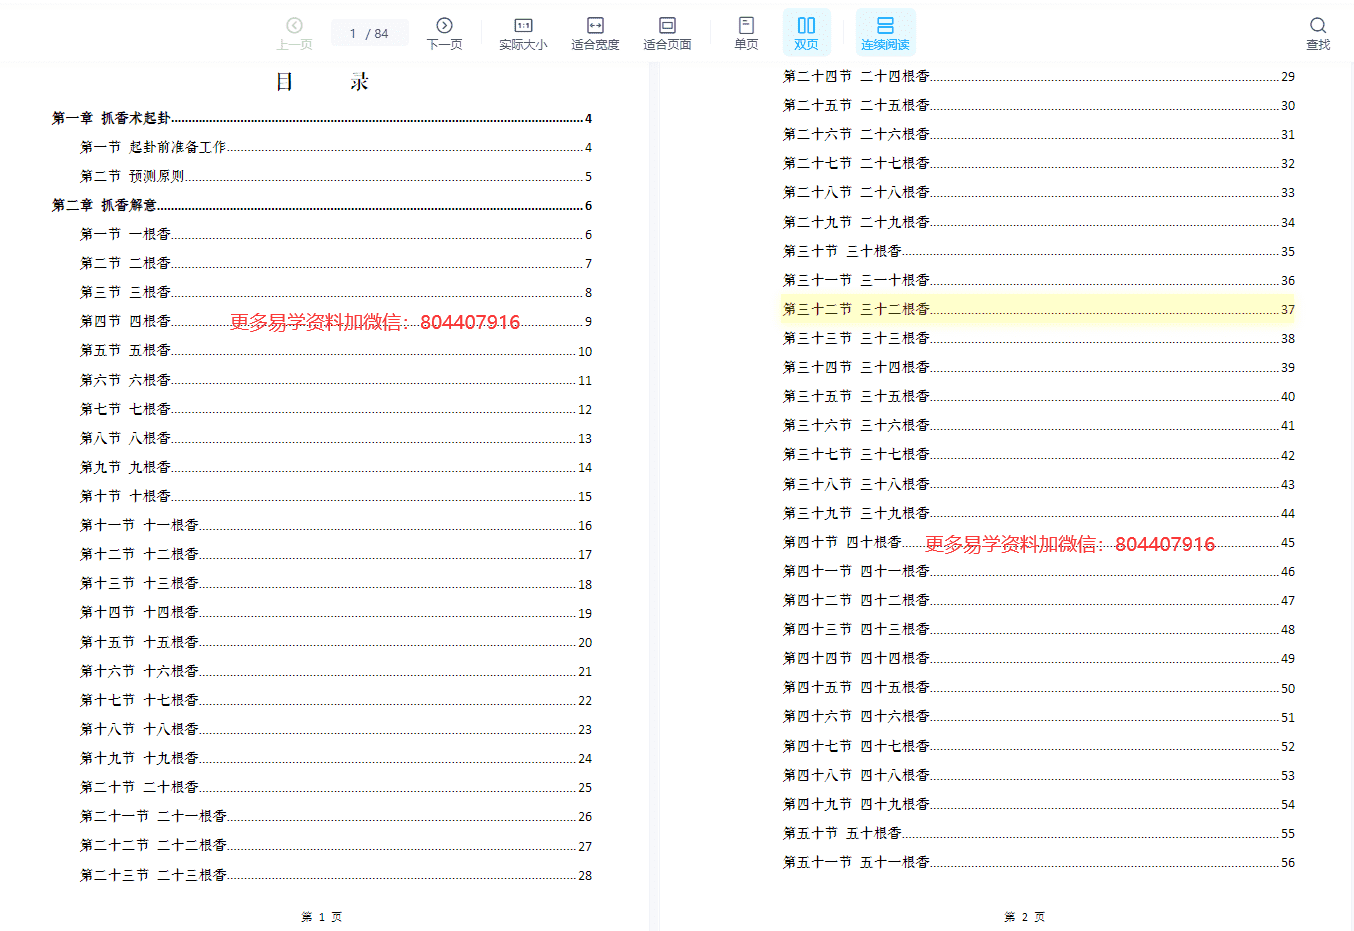Jump to 第四十五节 四十五根香
Viewport: 1354px width, 931px height.
856,687
